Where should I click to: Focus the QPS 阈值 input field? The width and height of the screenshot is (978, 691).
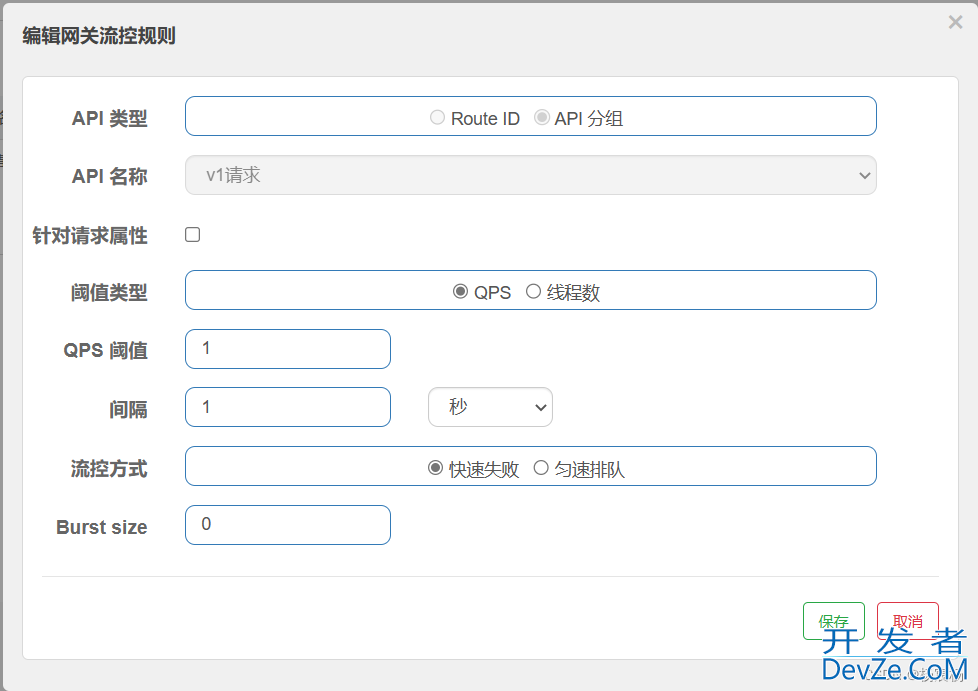(288, 349)
